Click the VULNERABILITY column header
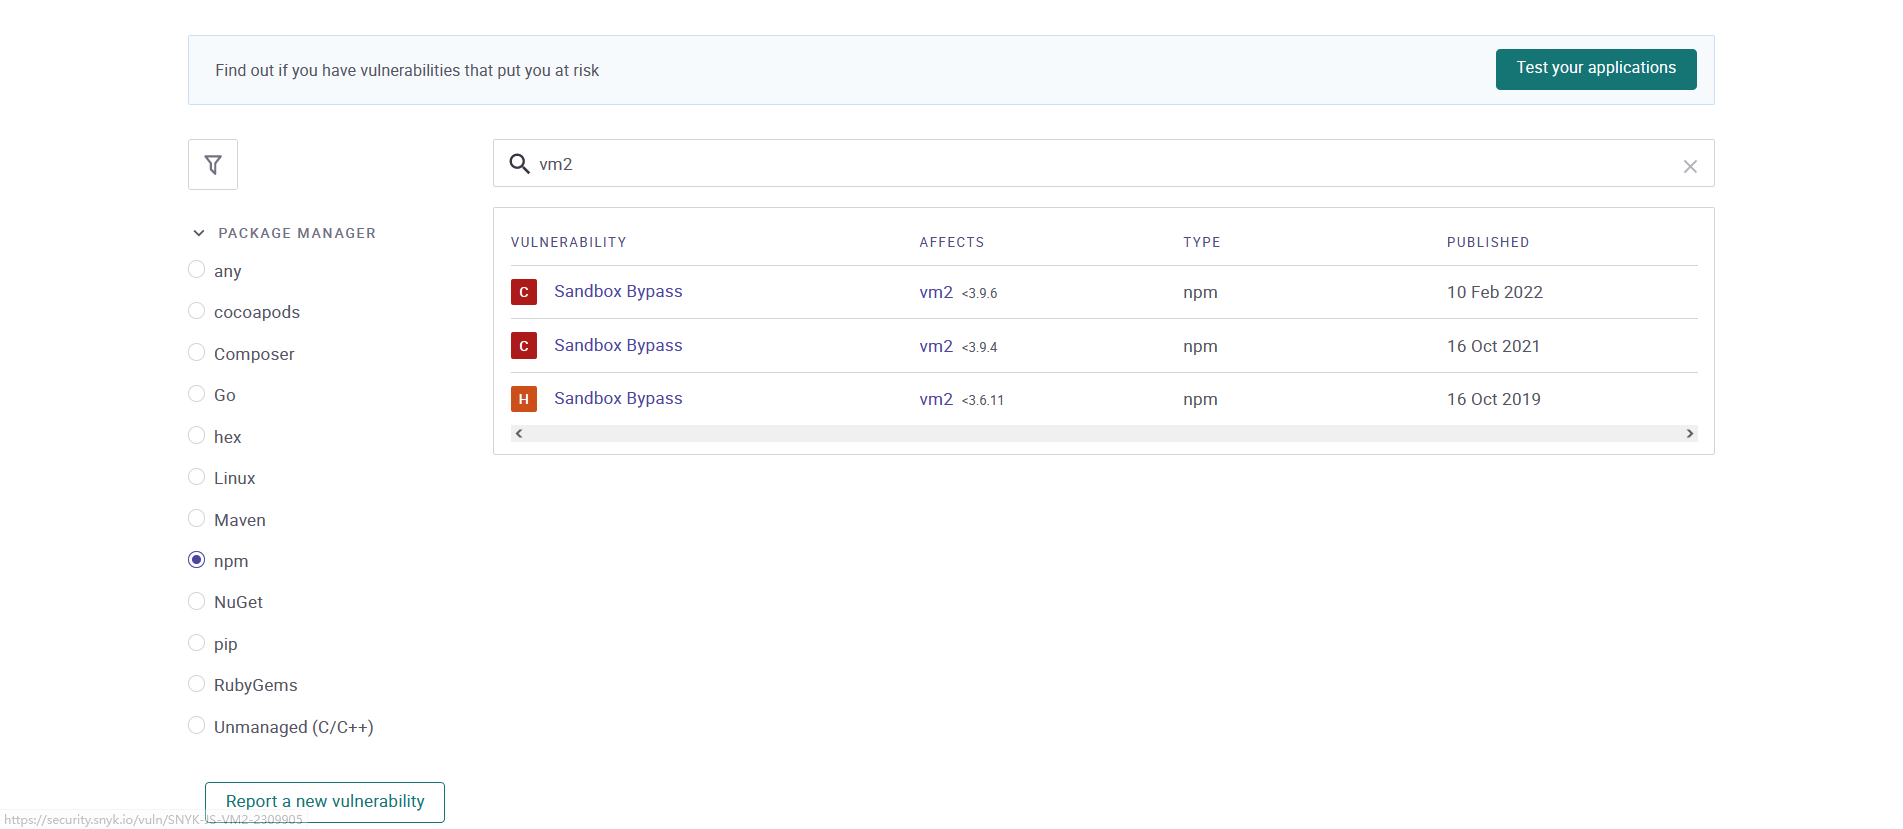The width and height of the screenshot is (1903, 829). coord(568,242)
